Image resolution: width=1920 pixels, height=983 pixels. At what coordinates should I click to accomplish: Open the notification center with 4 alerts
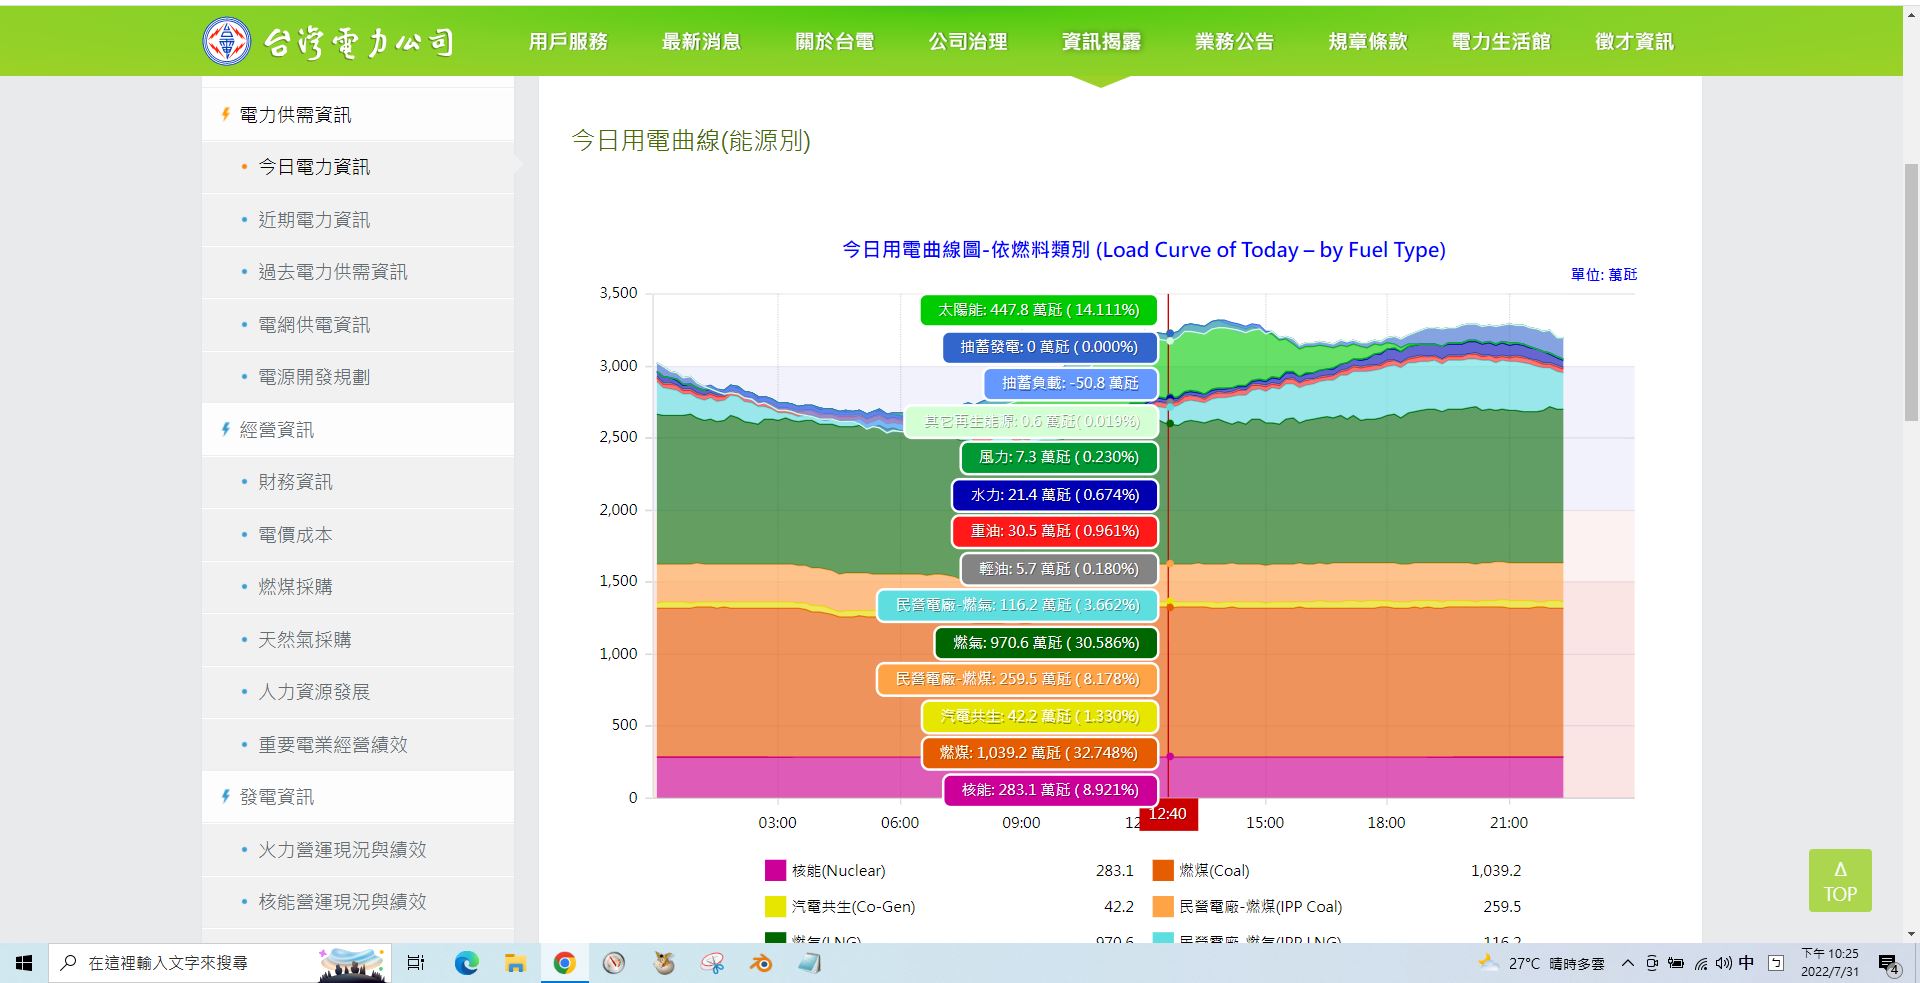click(1888, 964)
